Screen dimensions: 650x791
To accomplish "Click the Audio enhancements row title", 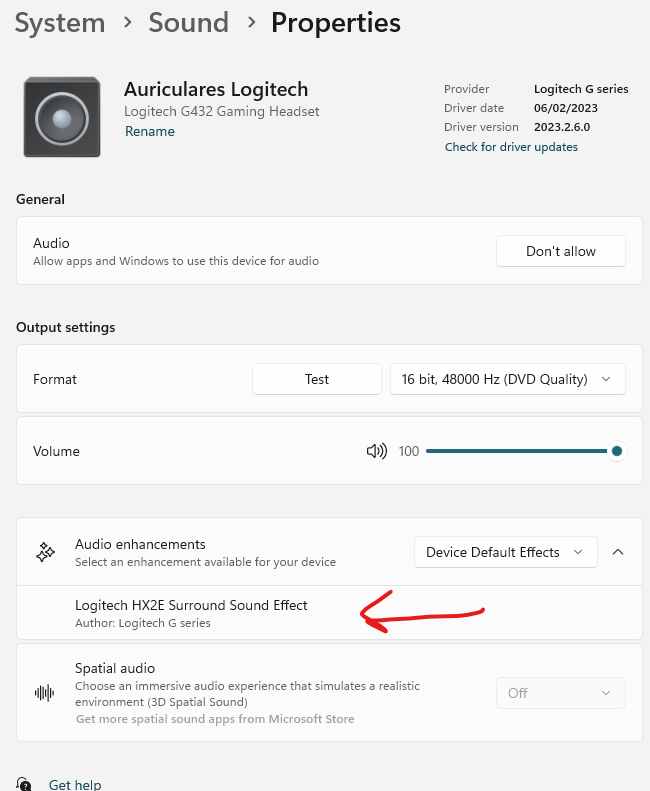I will click(140, 544).
